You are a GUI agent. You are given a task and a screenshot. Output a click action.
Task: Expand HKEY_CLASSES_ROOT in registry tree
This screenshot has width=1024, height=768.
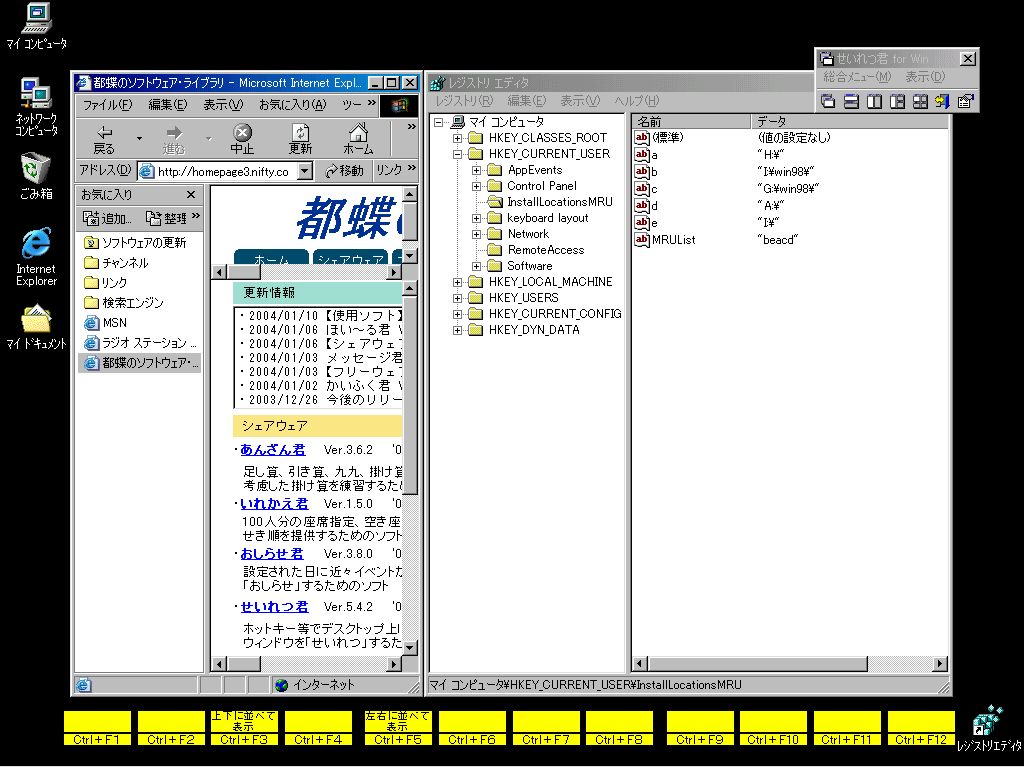coord(458,138)
